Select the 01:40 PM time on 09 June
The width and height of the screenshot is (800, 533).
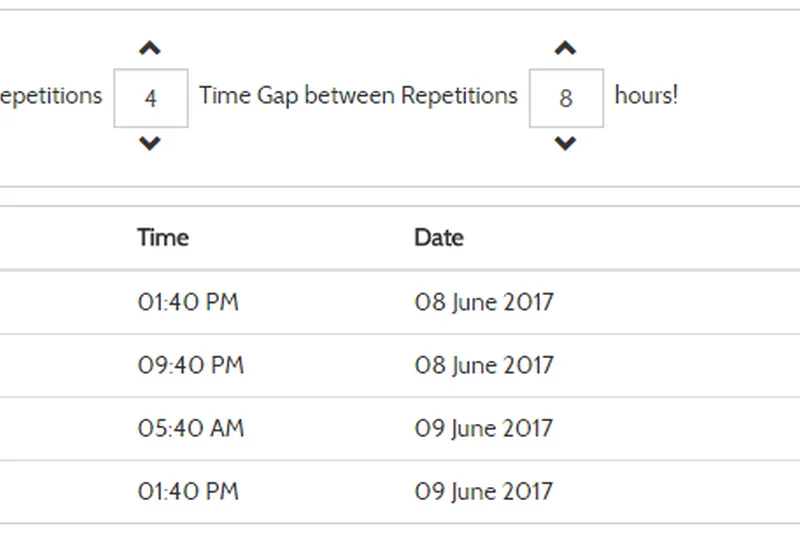[x=188, y=492]
